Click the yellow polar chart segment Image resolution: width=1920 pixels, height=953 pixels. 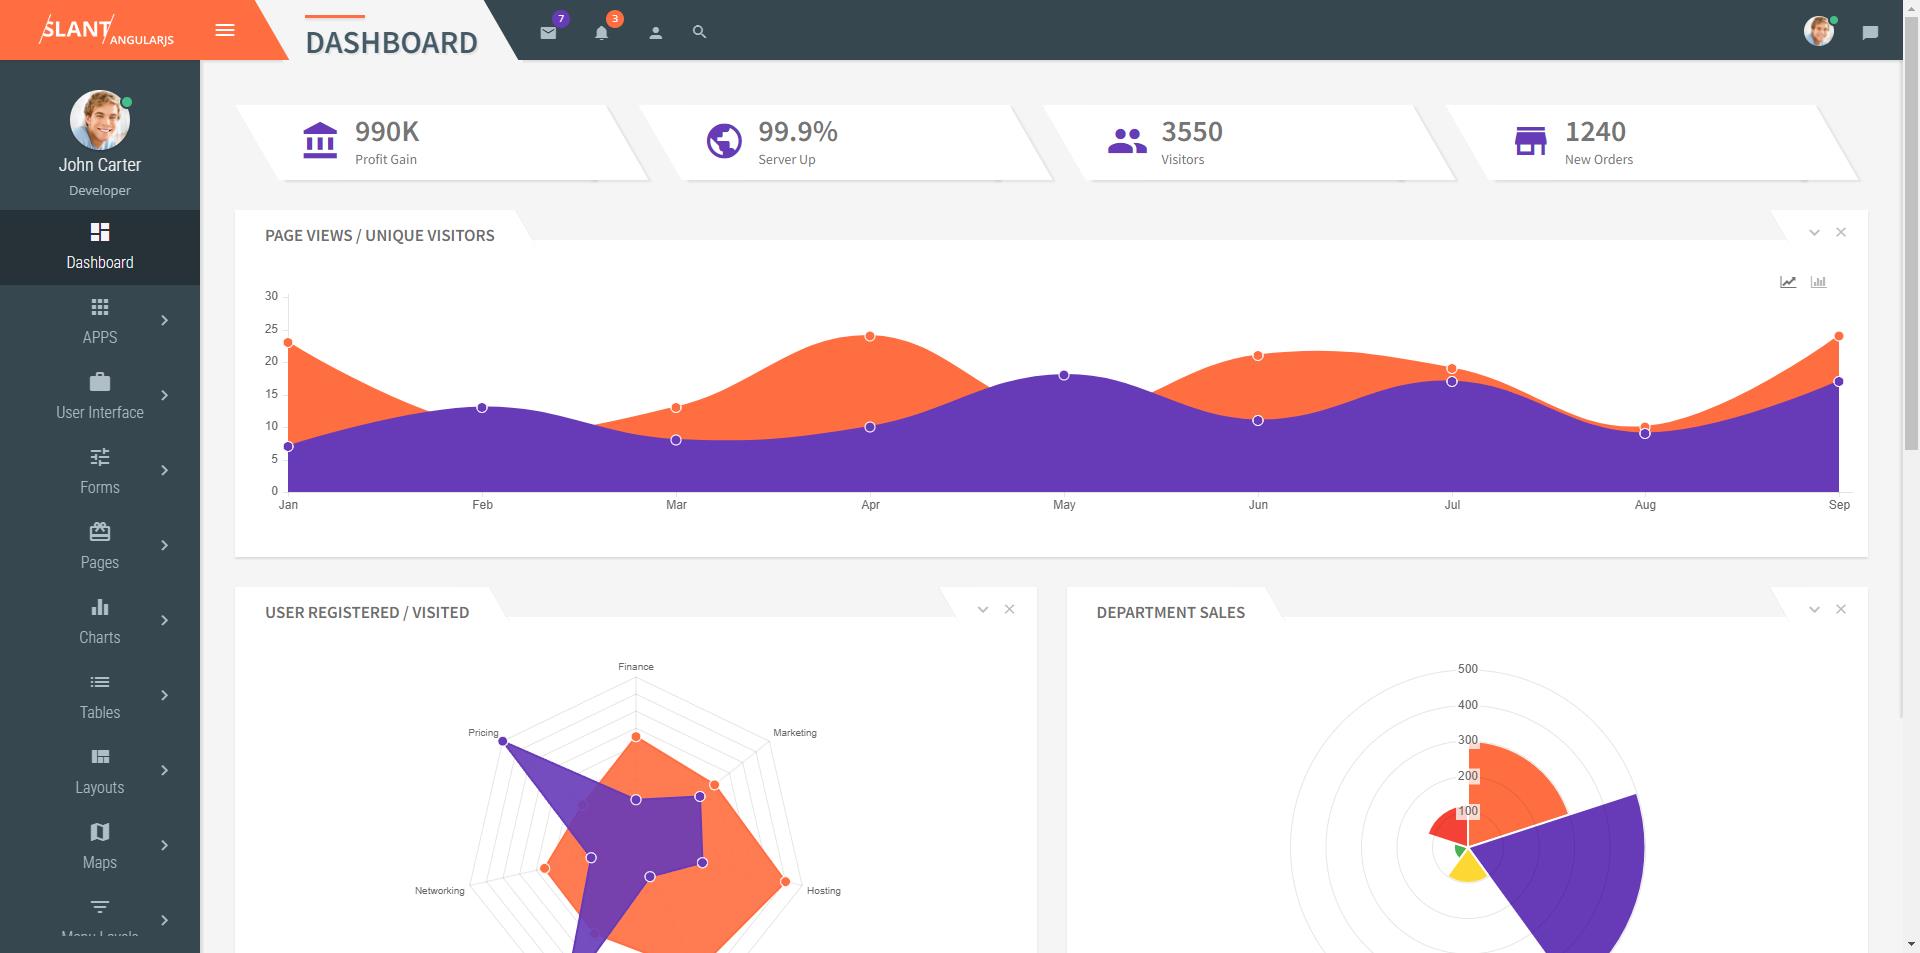tap(1468, 868)
